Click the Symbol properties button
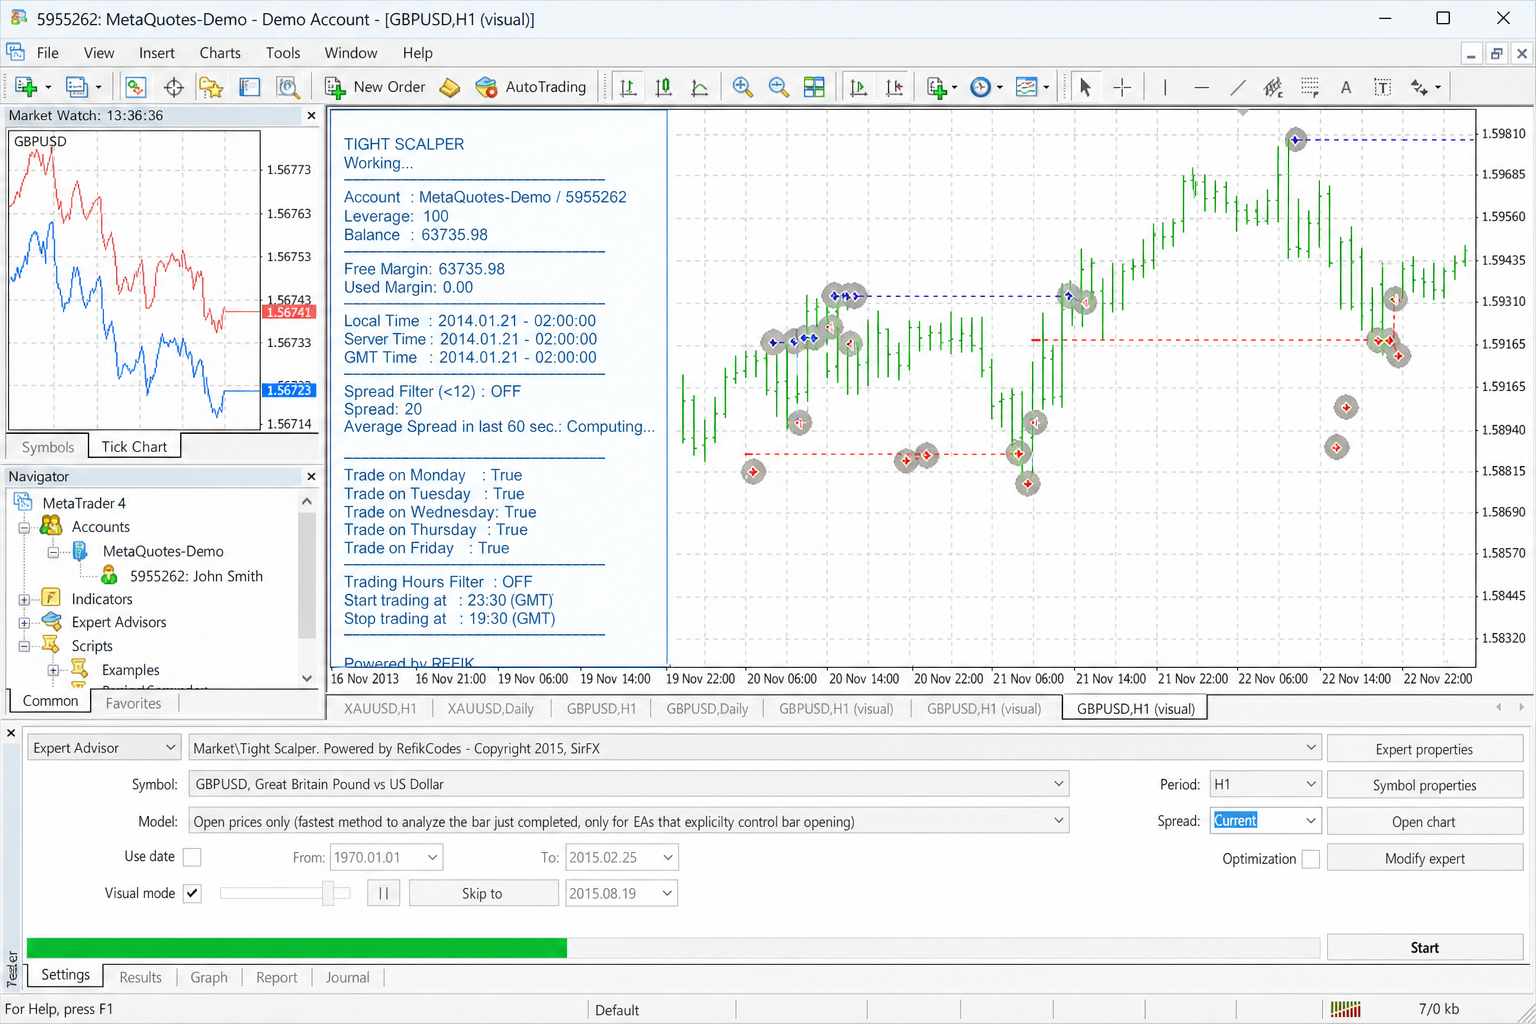This screenshot has height=1024, width=1536. point(1424,785)
